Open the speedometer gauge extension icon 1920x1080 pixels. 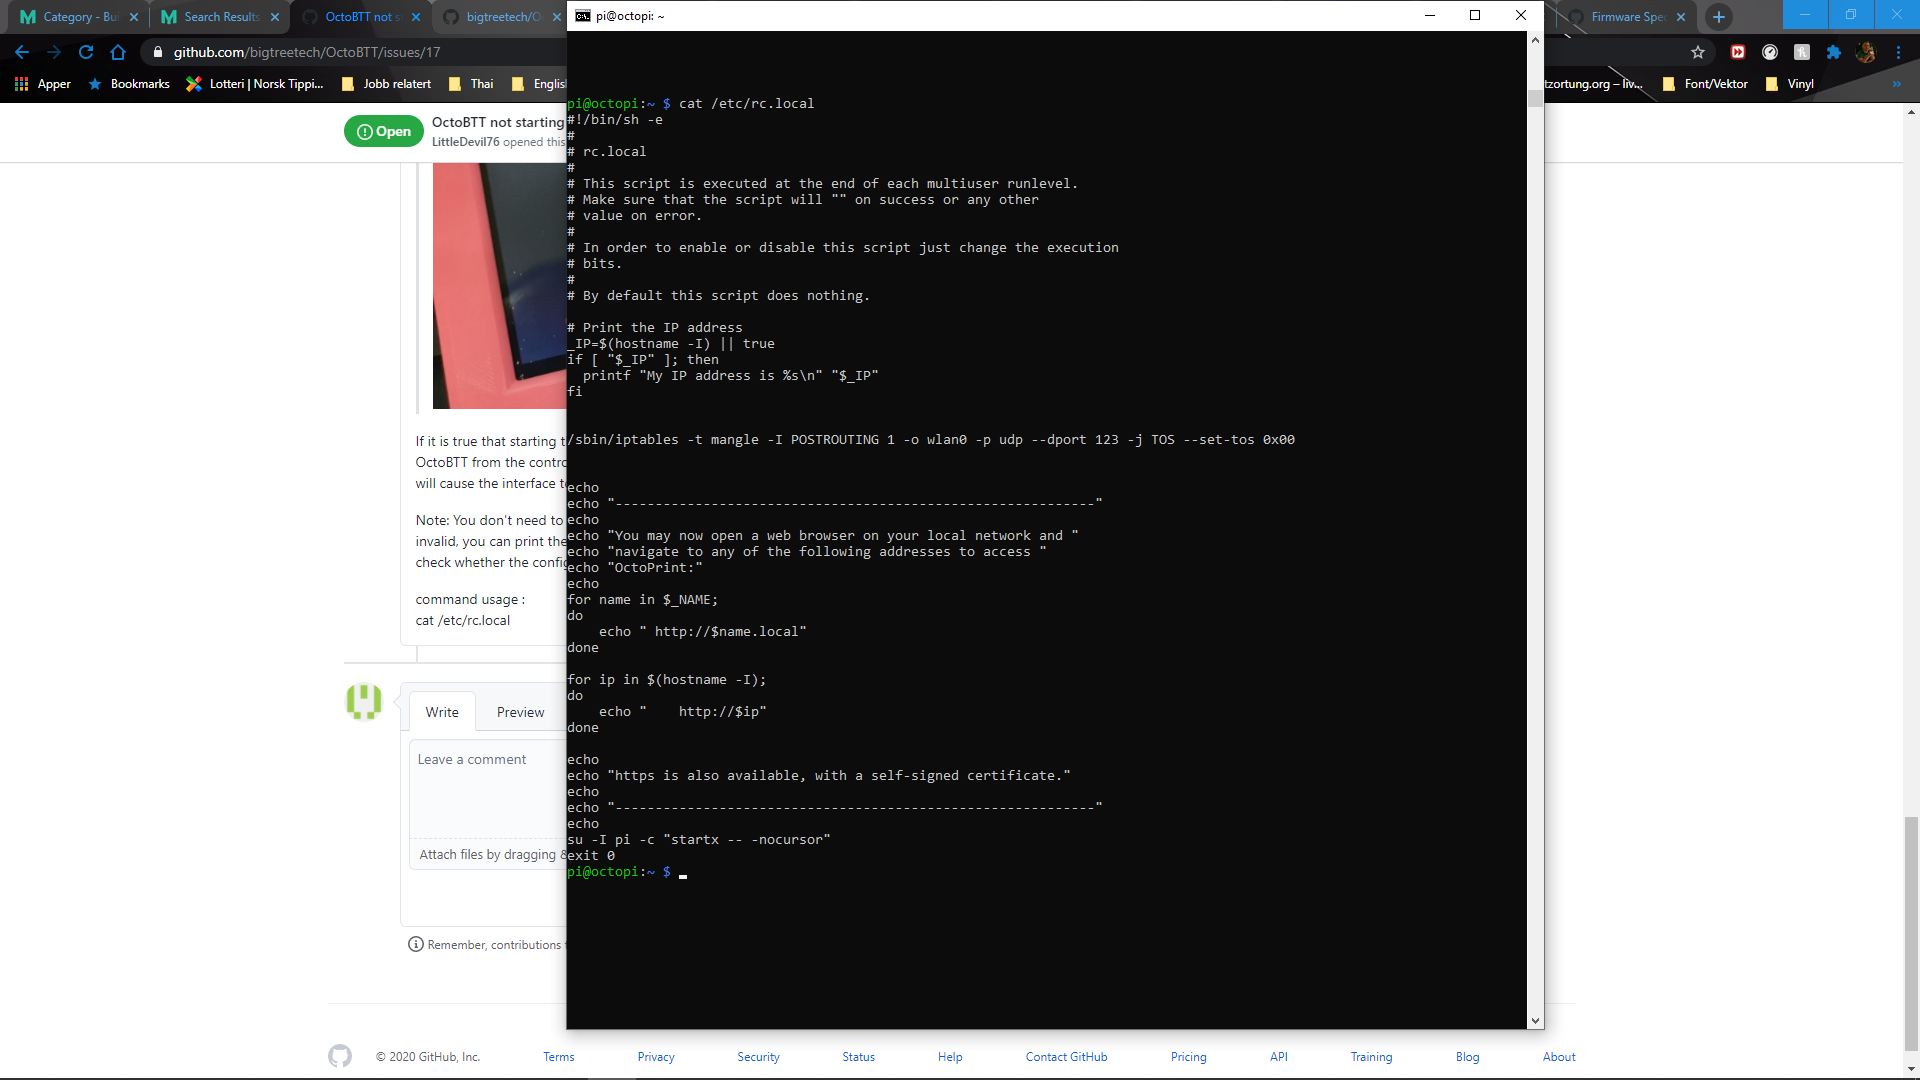coord(1771,52)
